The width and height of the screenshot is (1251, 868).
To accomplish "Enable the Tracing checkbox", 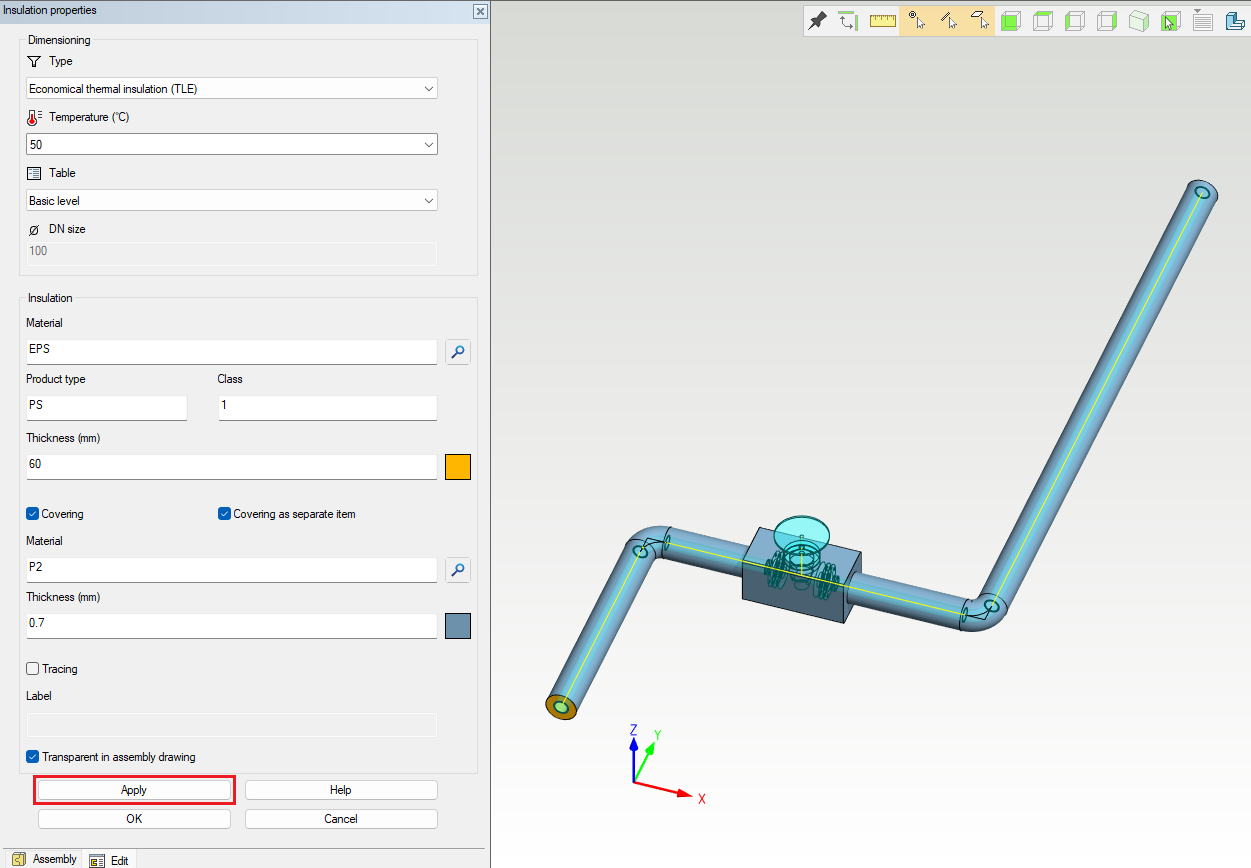I will pyautogui.click(x=33, y=669).
